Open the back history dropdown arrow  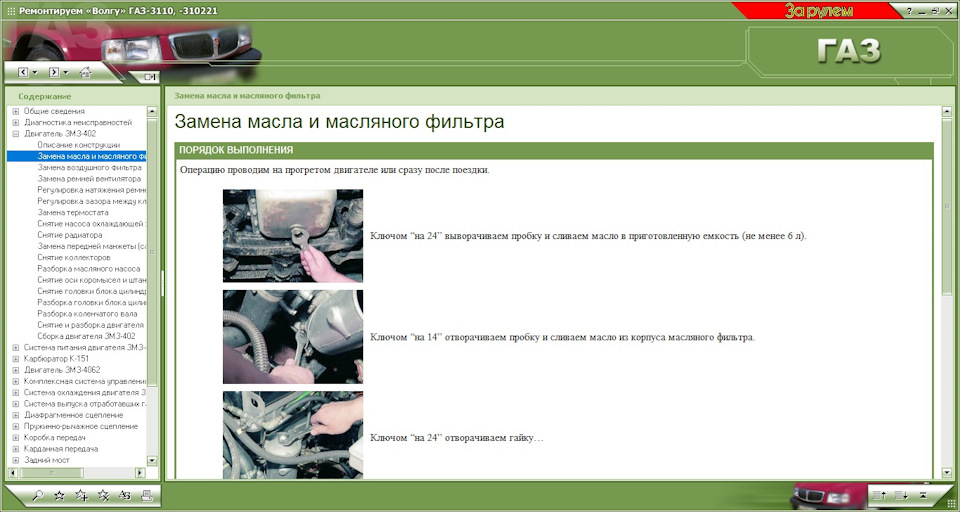coord(35,73)
